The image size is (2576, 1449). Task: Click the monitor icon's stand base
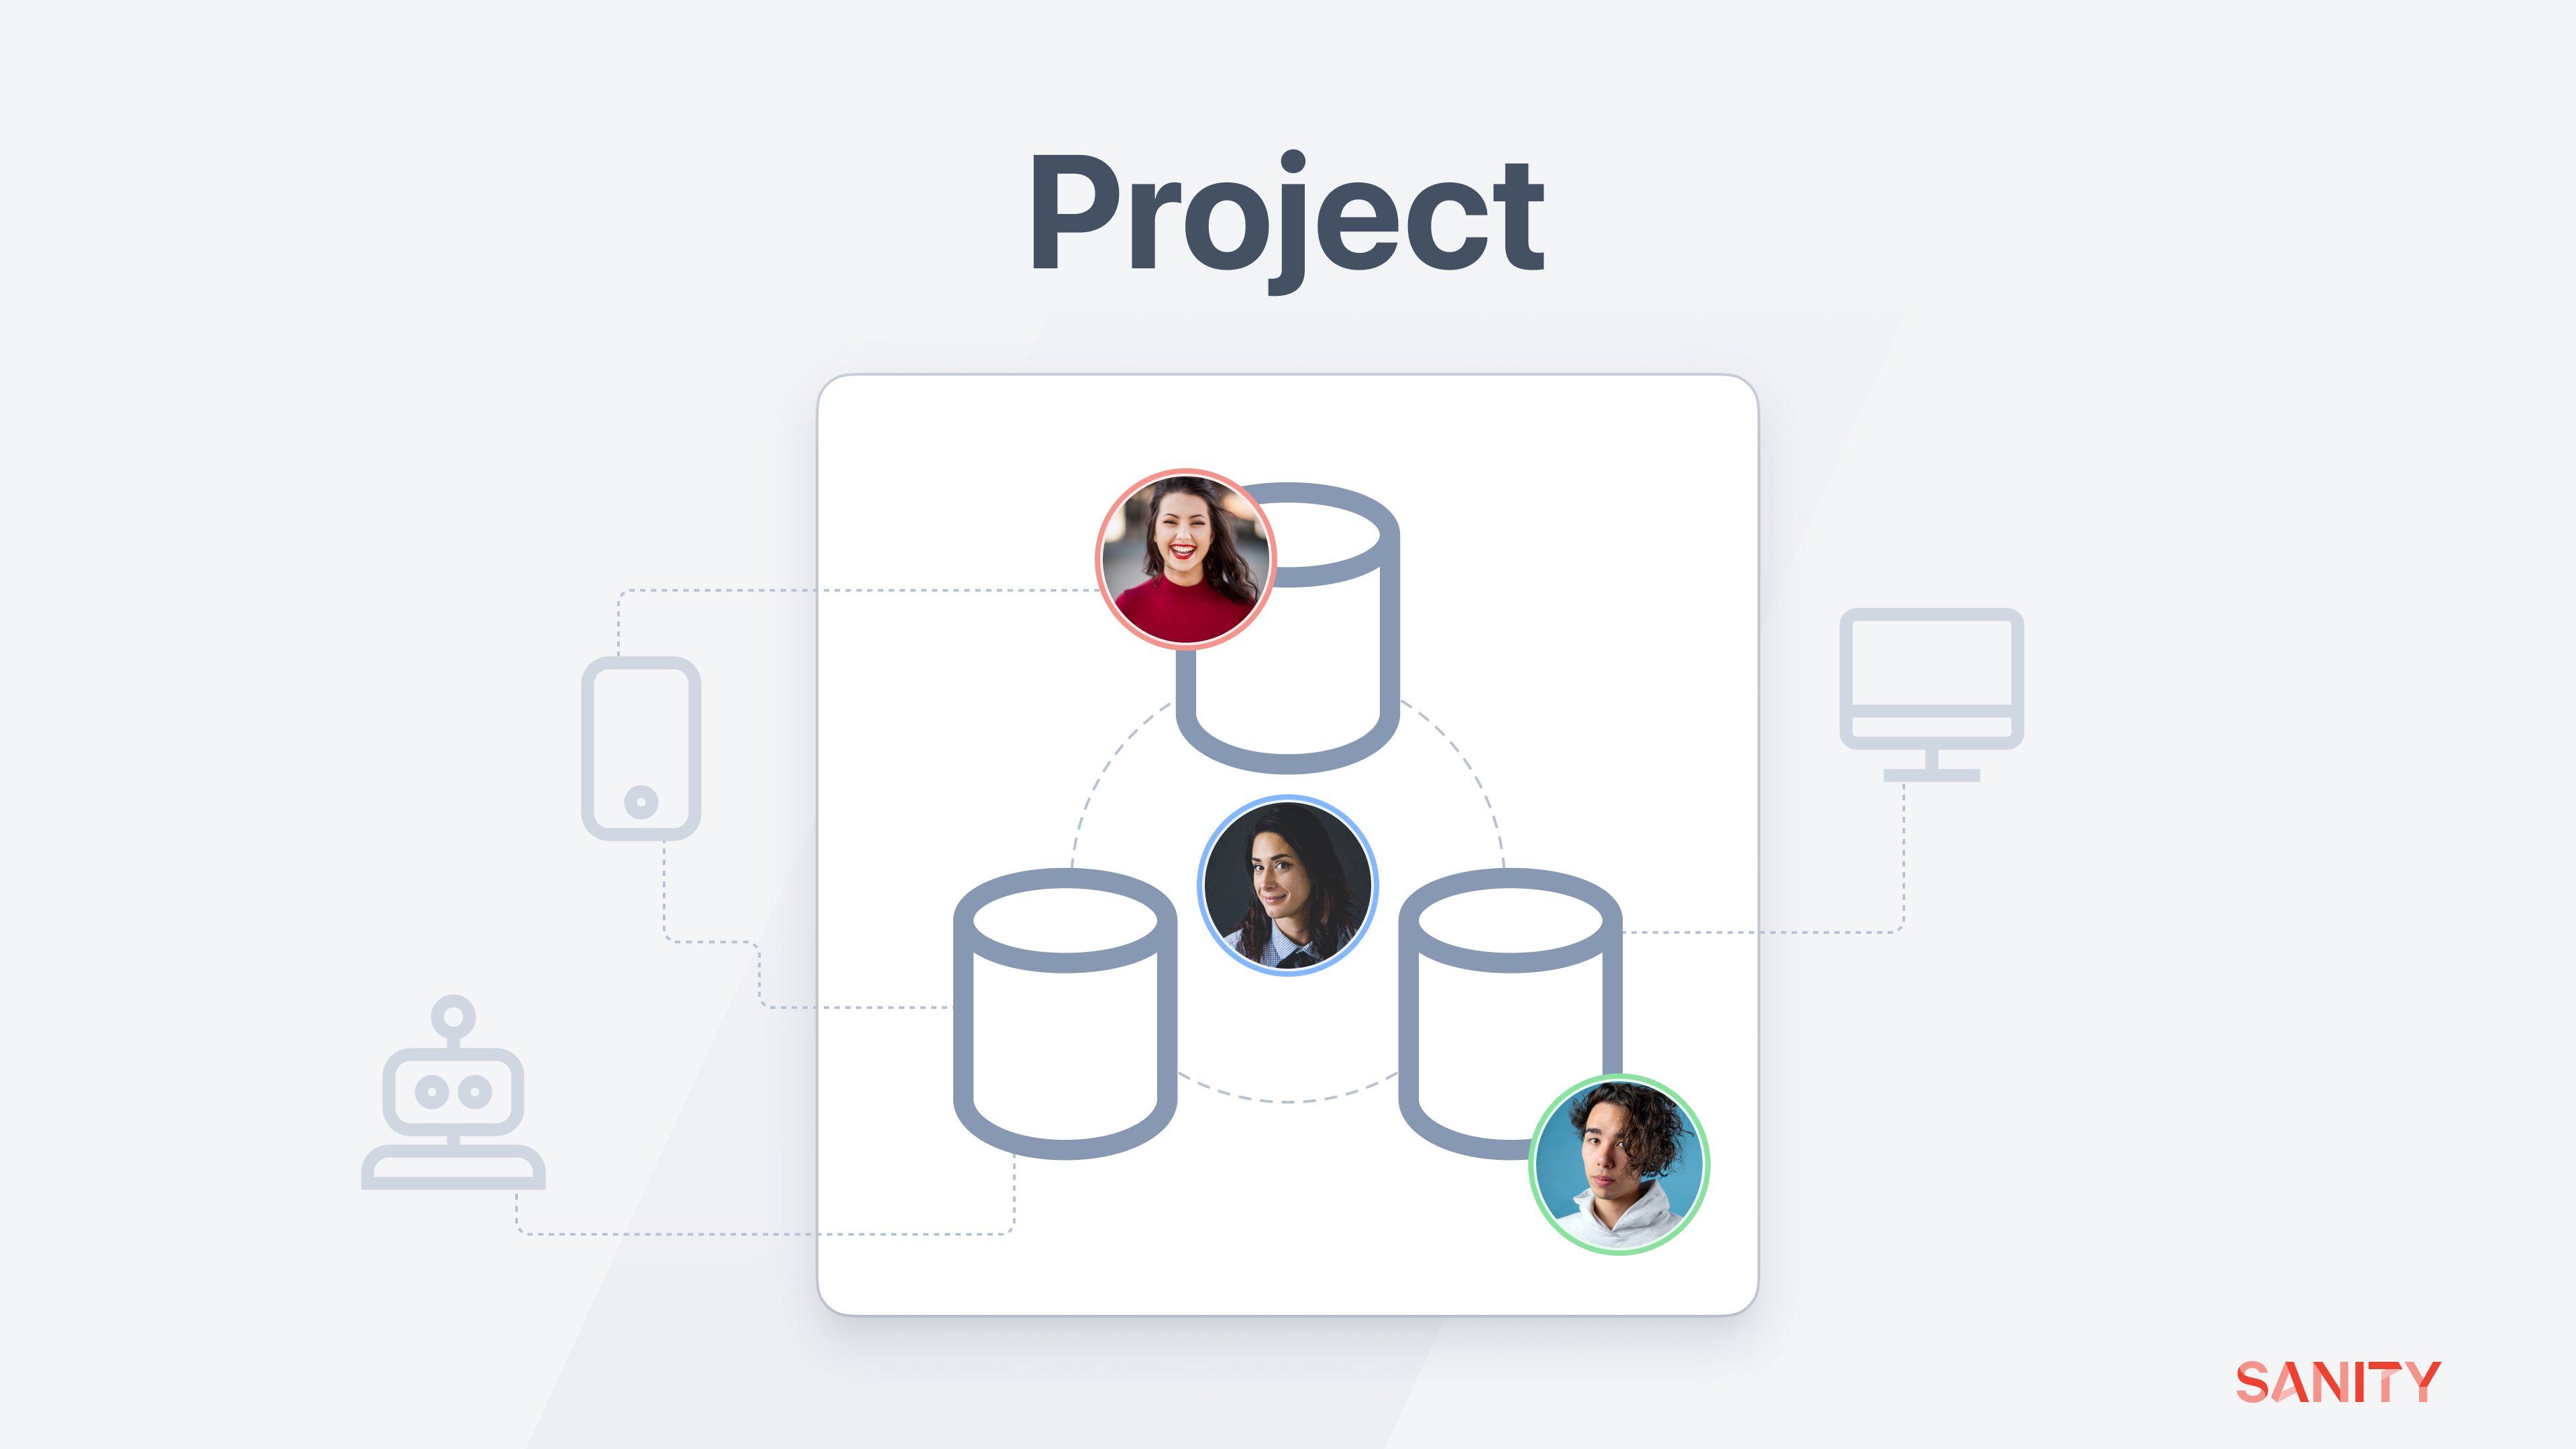tap(1931, 775)
